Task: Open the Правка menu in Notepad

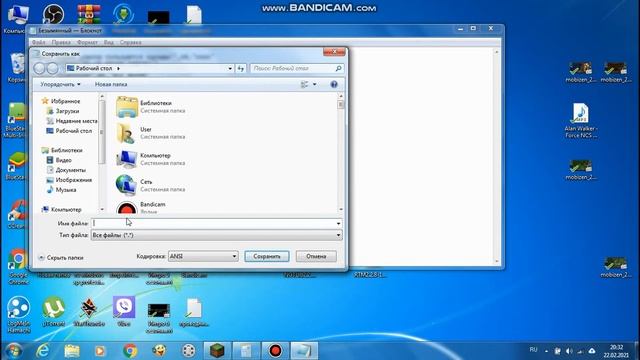Action: coord(61,42)
